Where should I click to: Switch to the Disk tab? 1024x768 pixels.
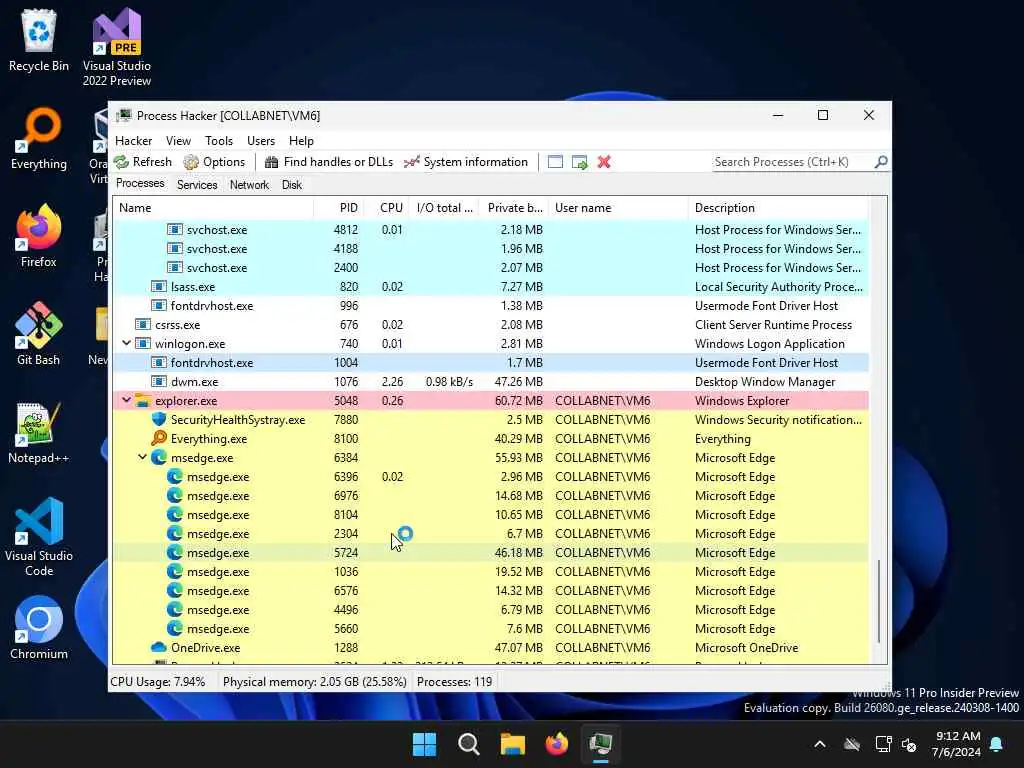[292, 185]
